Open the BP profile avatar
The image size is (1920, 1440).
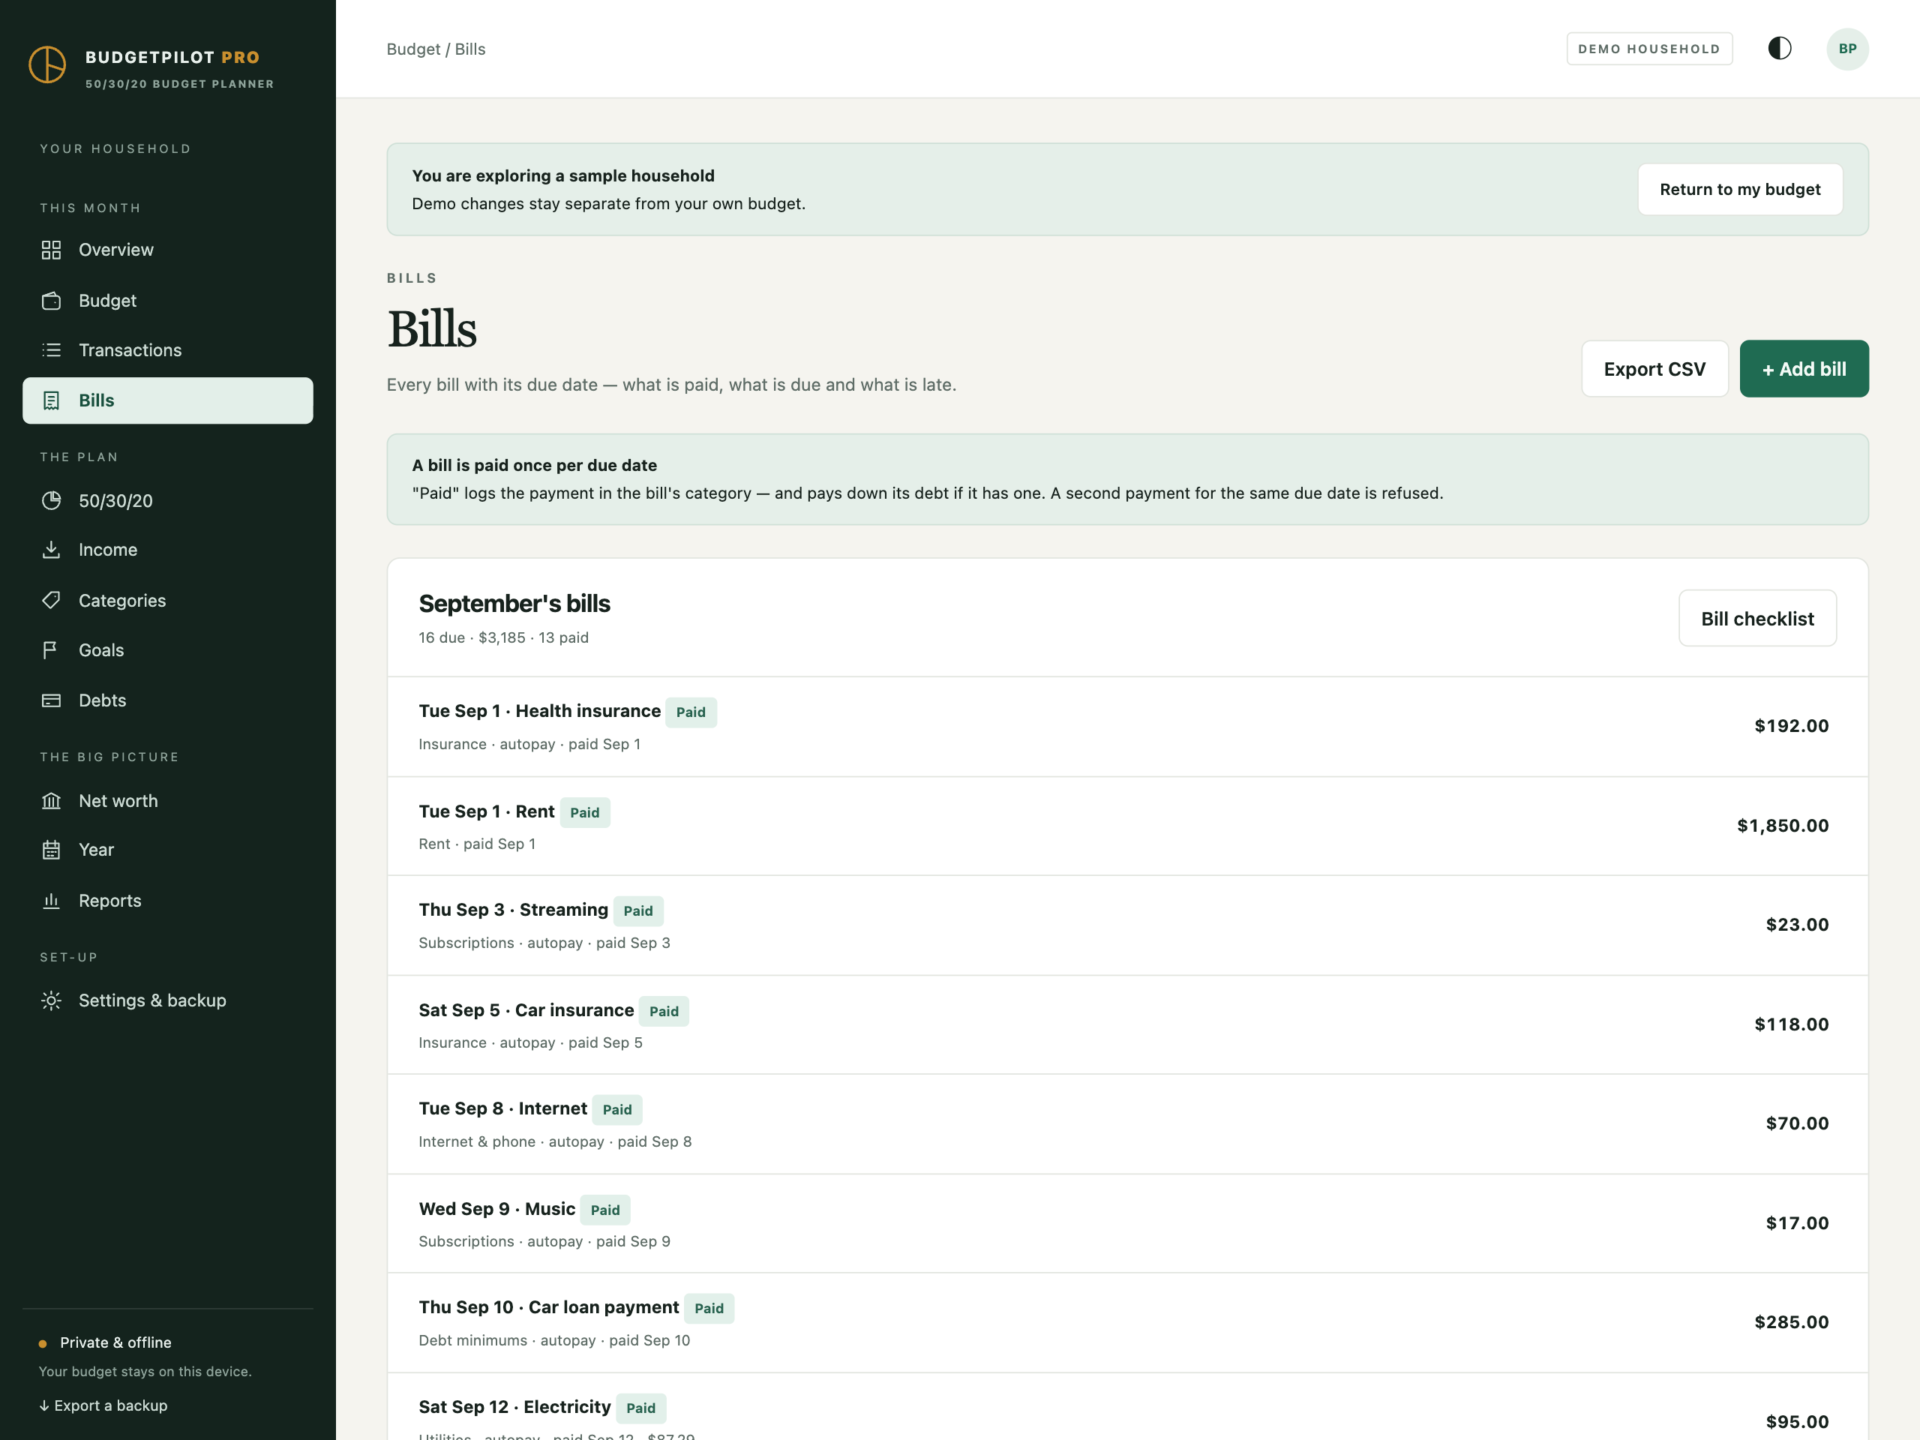pos(1847,49)
